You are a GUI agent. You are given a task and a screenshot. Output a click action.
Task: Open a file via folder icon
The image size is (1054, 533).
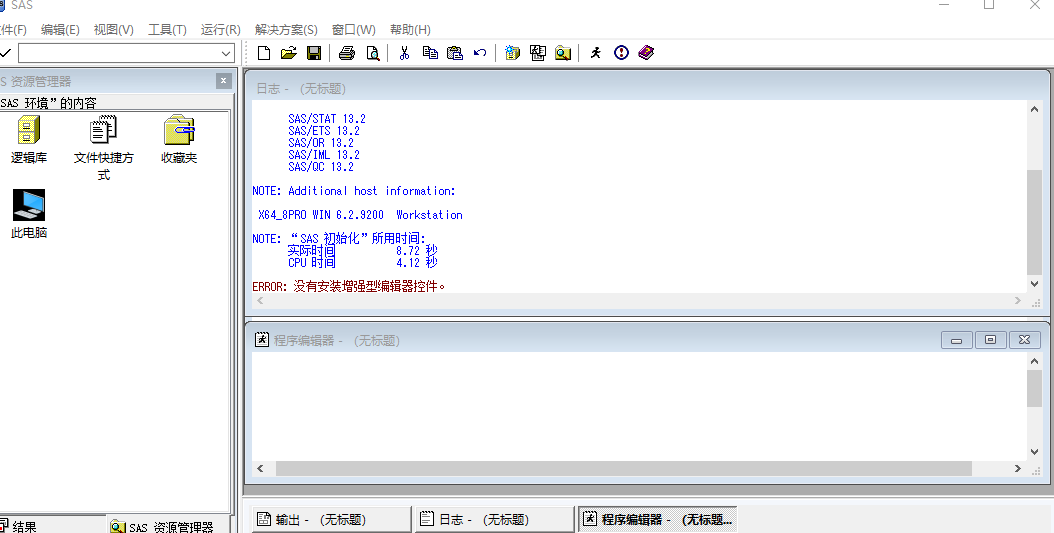tap(288, 52)
